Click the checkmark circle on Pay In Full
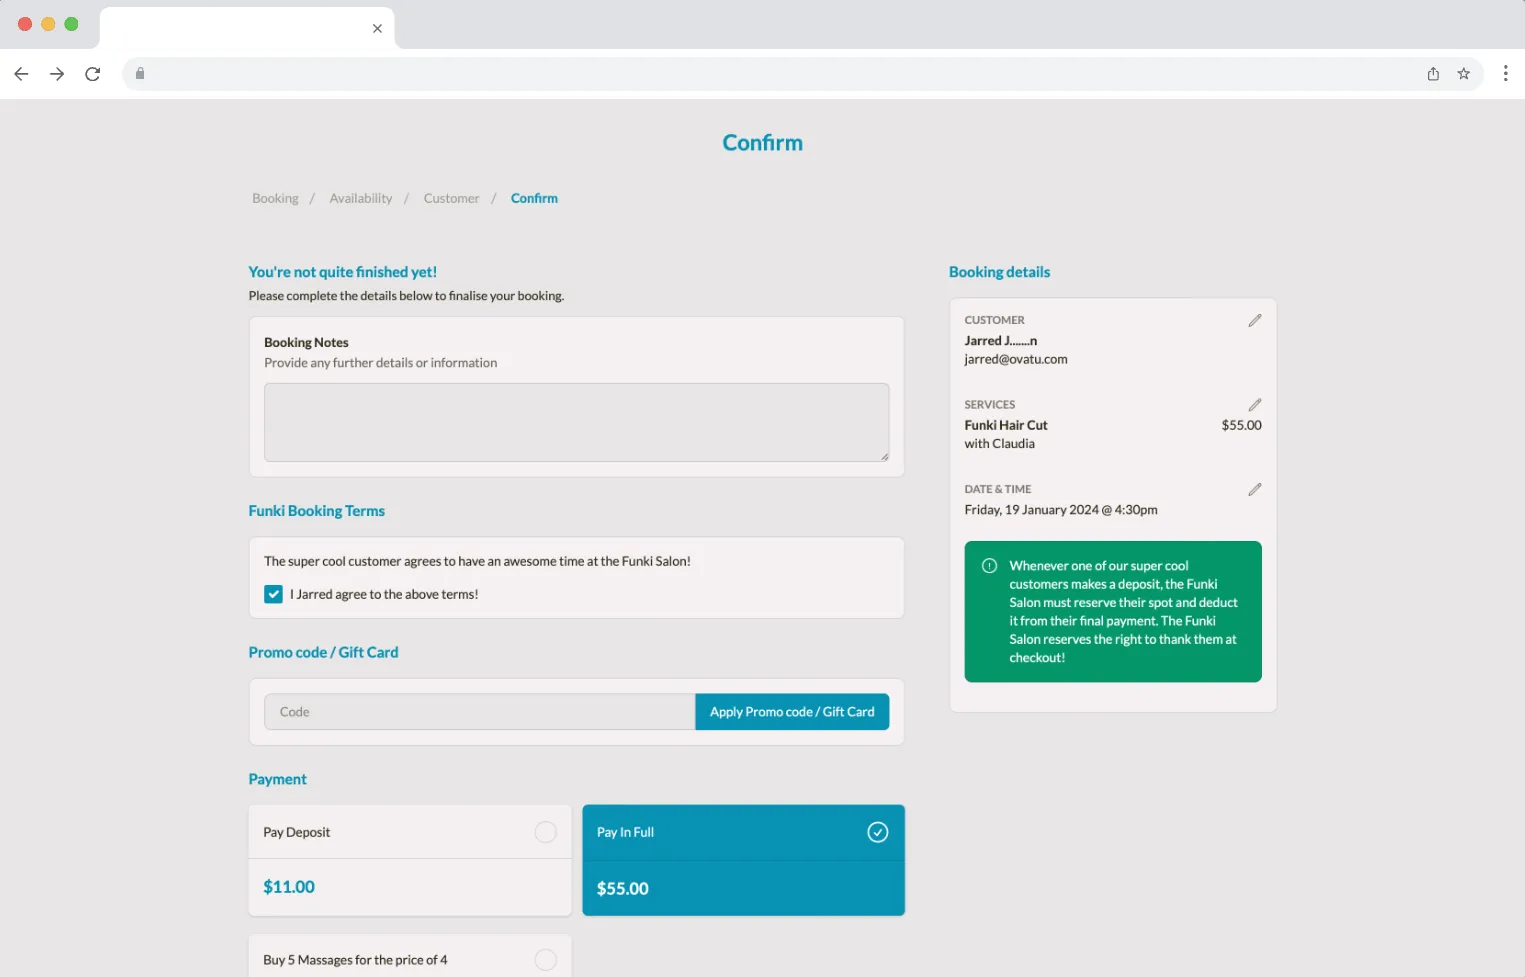 878,831
